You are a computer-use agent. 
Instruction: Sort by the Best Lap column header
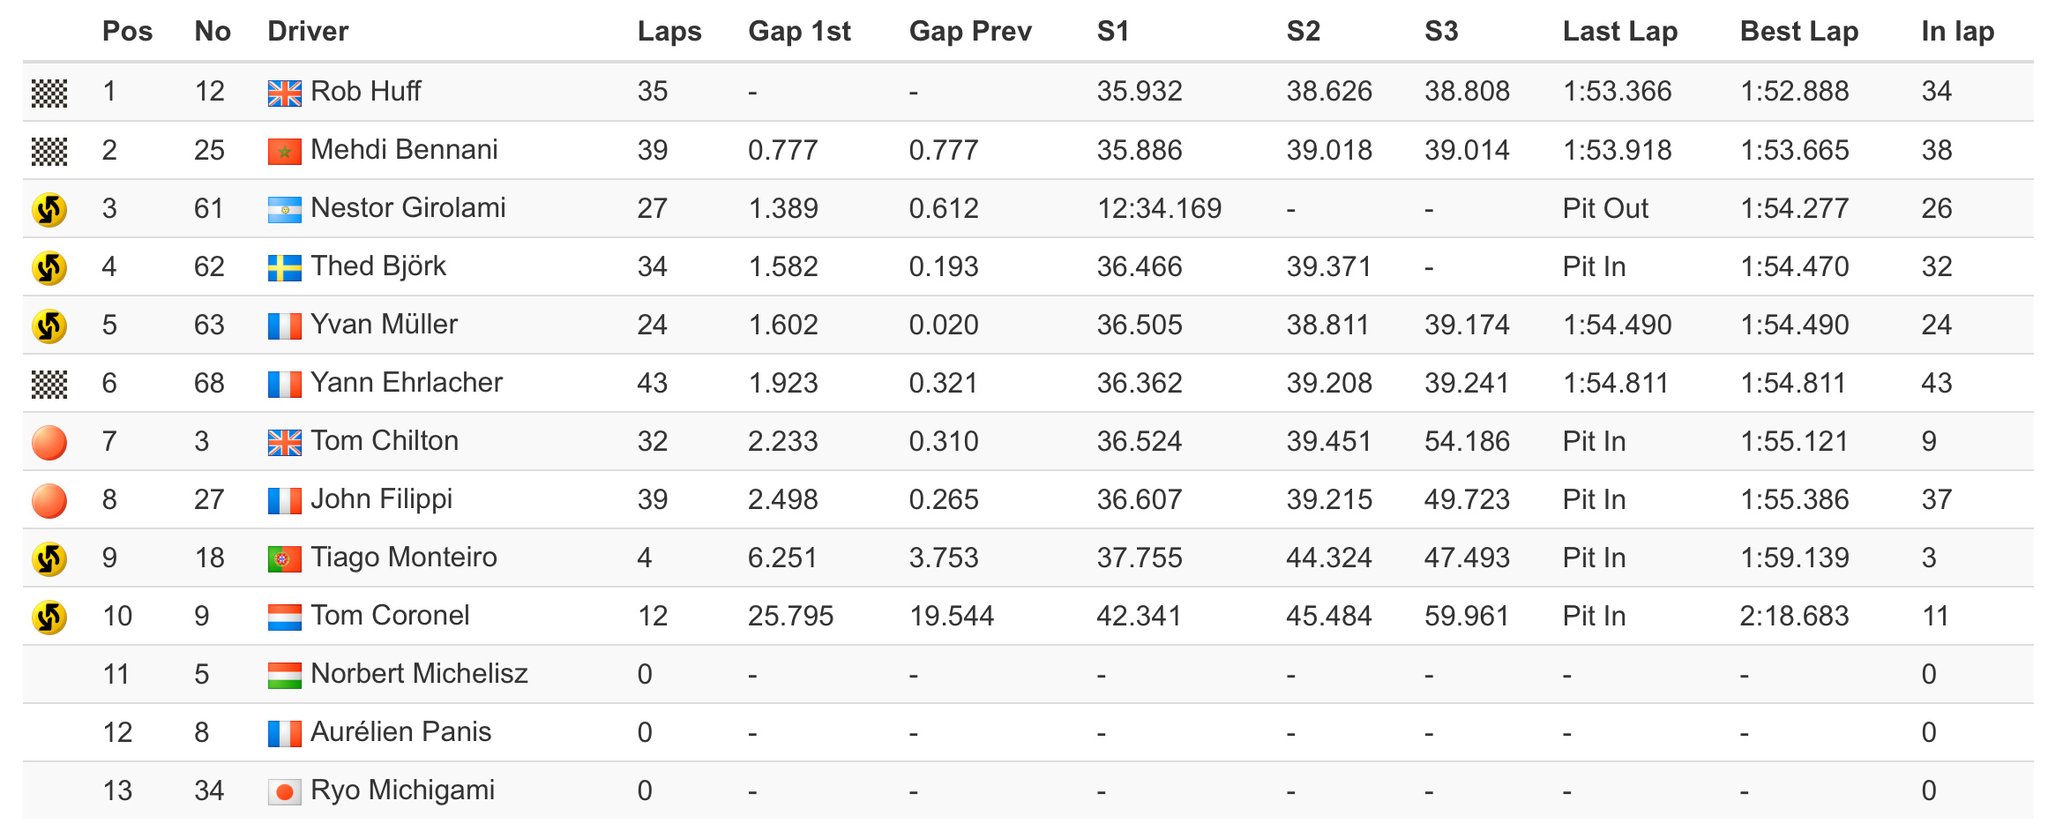point(1799,32)
